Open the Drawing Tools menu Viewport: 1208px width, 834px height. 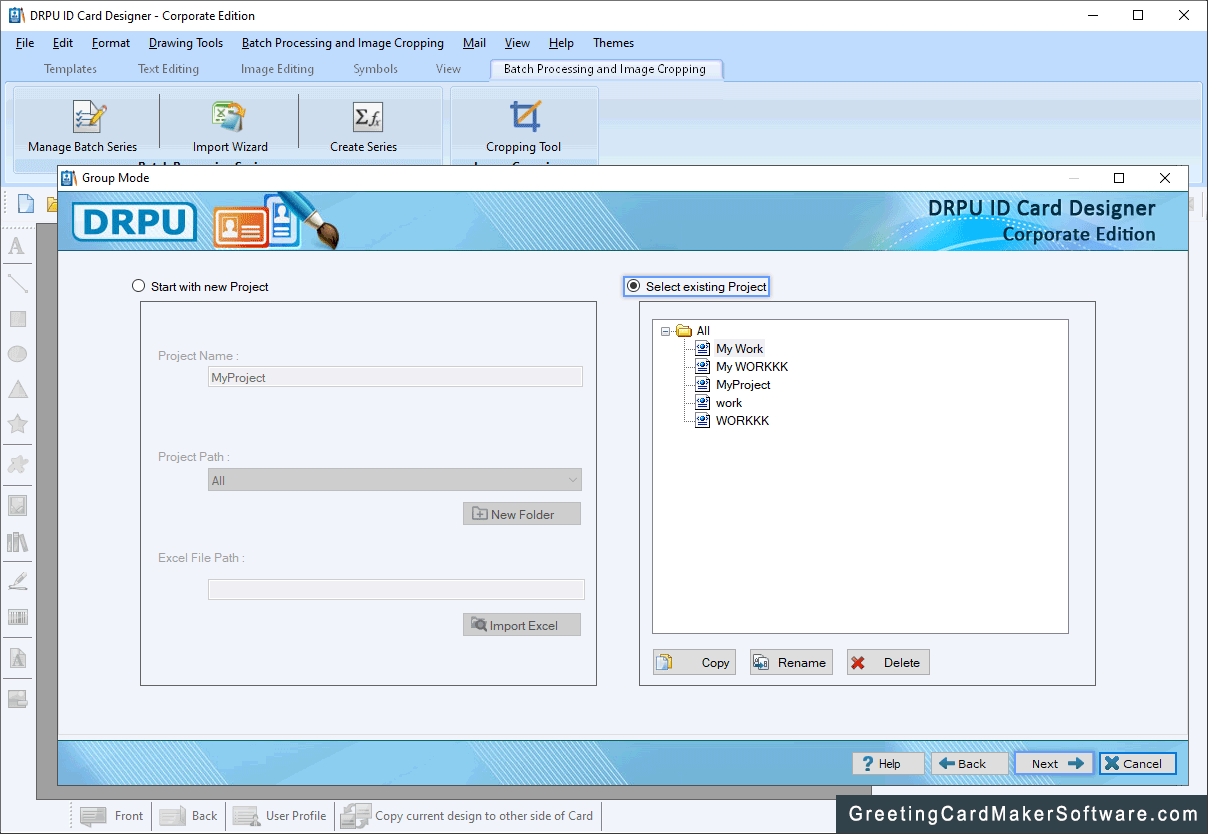point(186,43)
